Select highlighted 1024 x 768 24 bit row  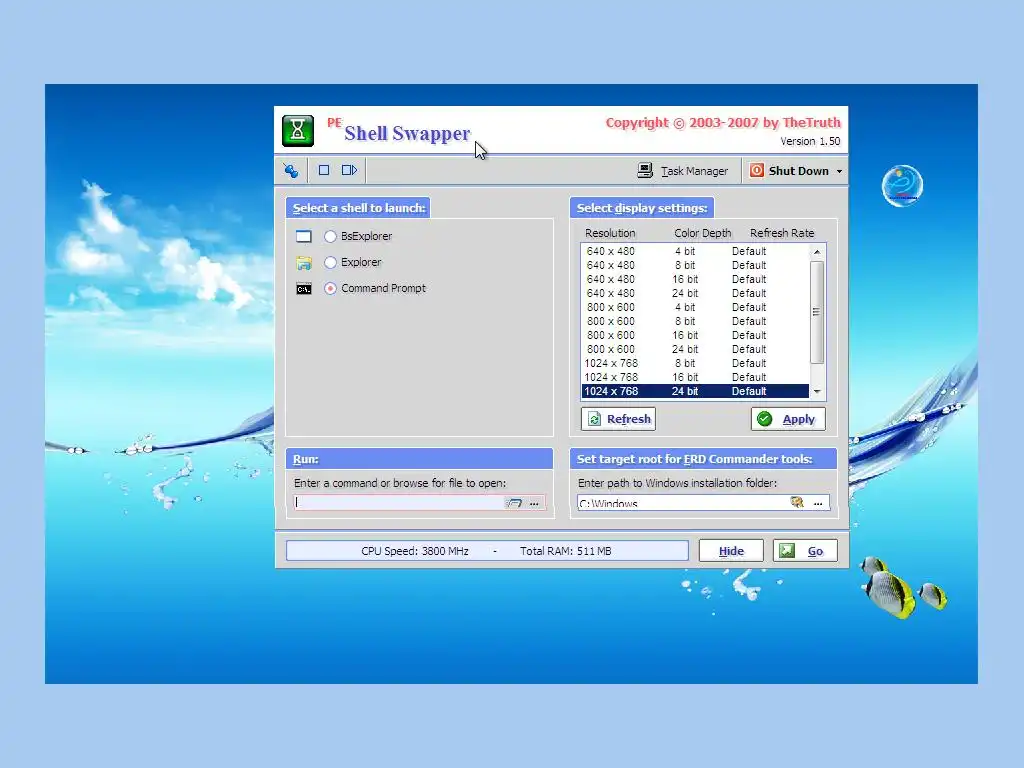pos(695,391)
